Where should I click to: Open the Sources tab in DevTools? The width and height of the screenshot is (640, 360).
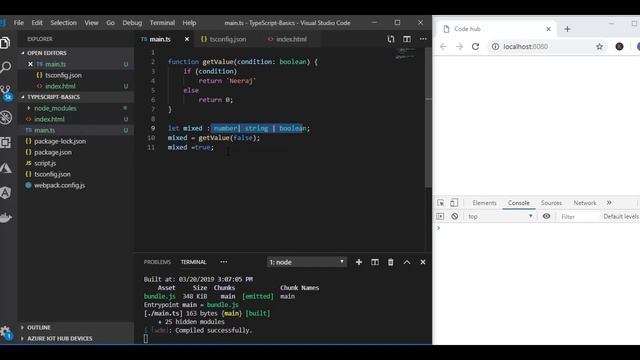[551, 203]
